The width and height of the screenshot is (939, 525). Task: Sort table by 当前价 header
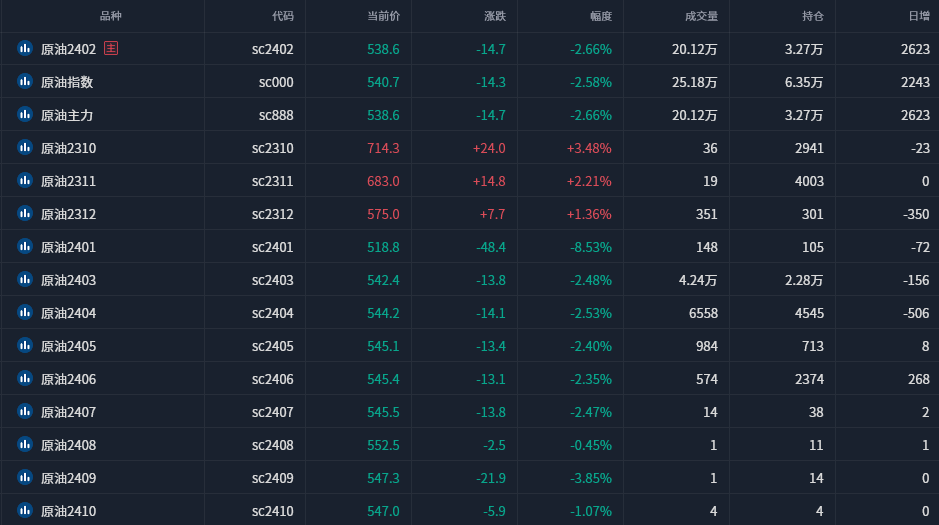coord(383,16)
